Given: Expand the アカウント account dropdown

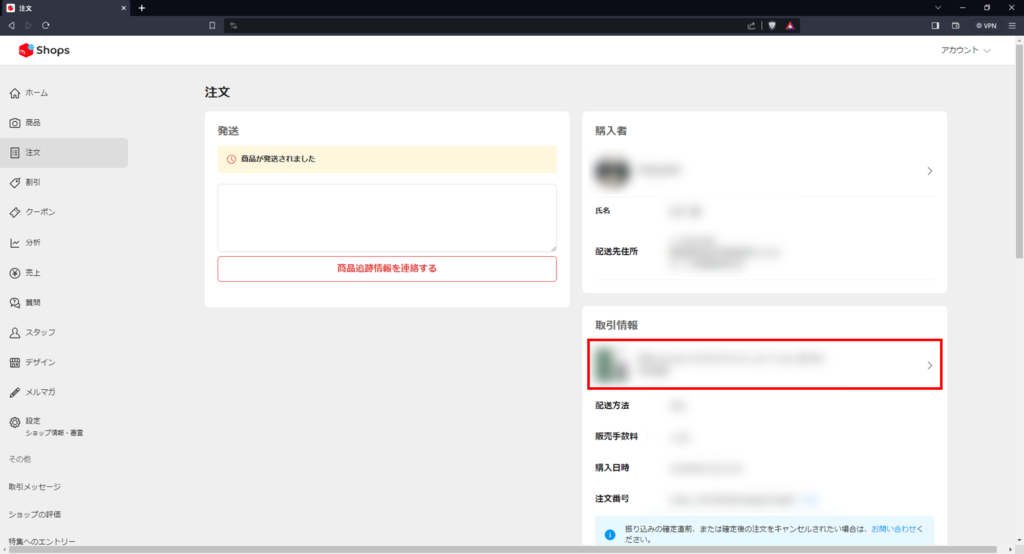Looking at the screenshot, I should (966, 50).
